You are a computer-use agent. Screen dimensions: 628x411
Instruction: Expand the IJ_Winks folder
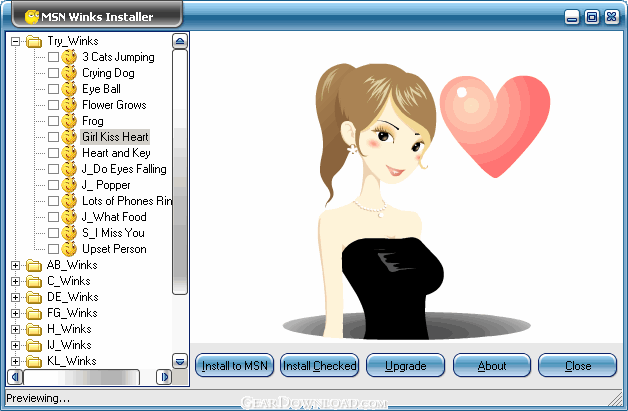[x=15, y=345]
